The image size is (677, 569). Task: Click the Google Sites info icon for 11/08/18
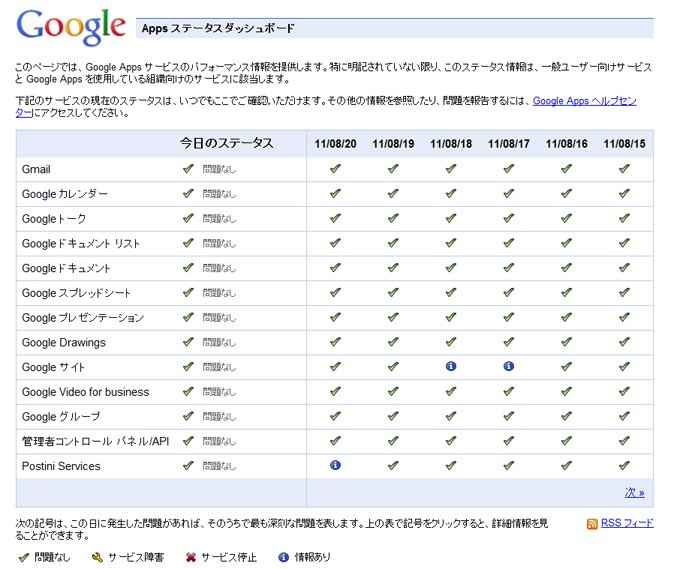click(451, 367)
